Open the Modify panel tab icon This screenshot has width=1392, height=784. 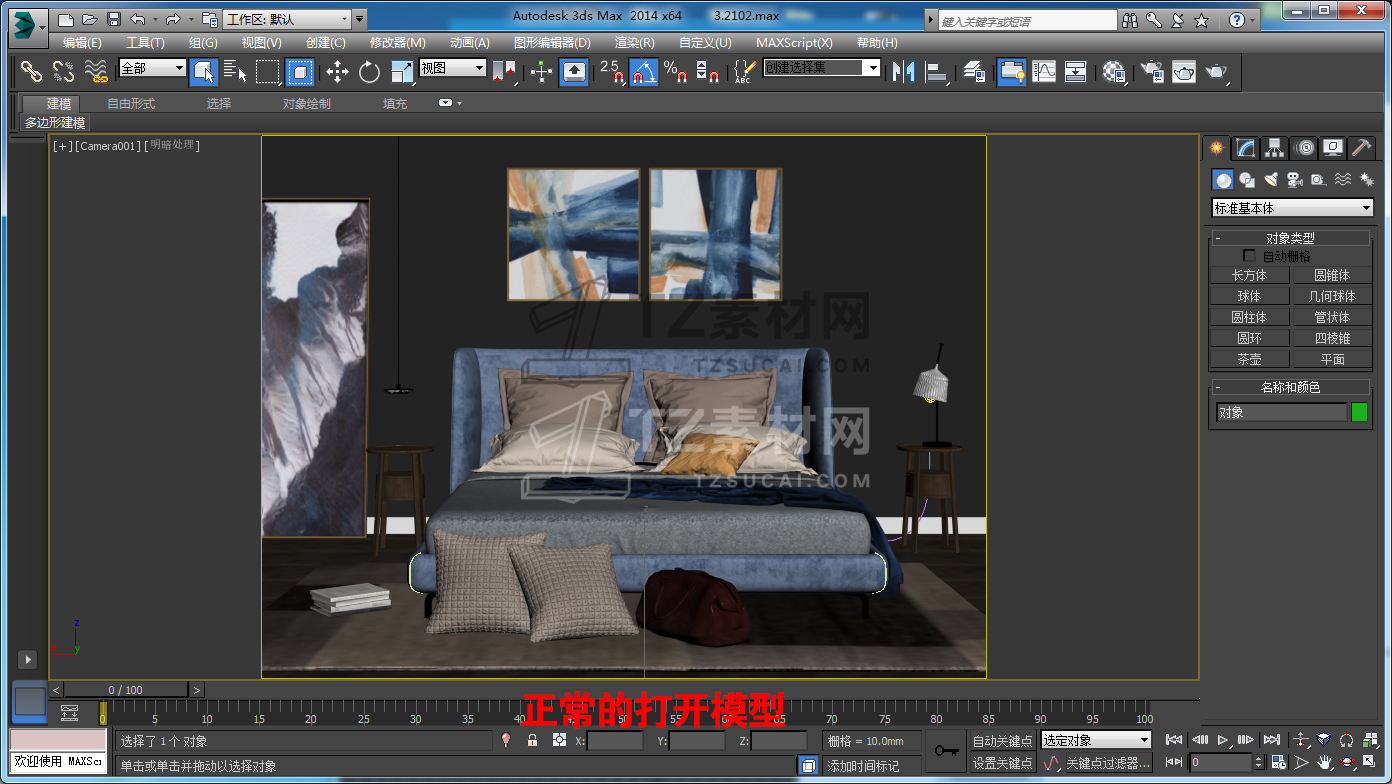1245,148
